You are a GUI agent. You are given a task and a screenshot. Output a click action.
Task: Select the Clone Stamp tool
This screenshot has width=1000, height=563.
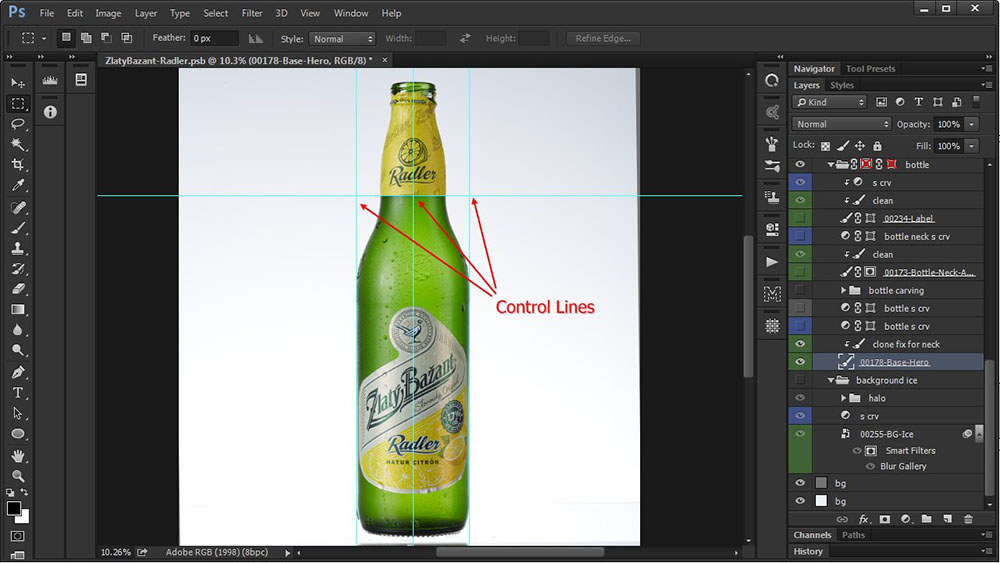coord(18,248)
